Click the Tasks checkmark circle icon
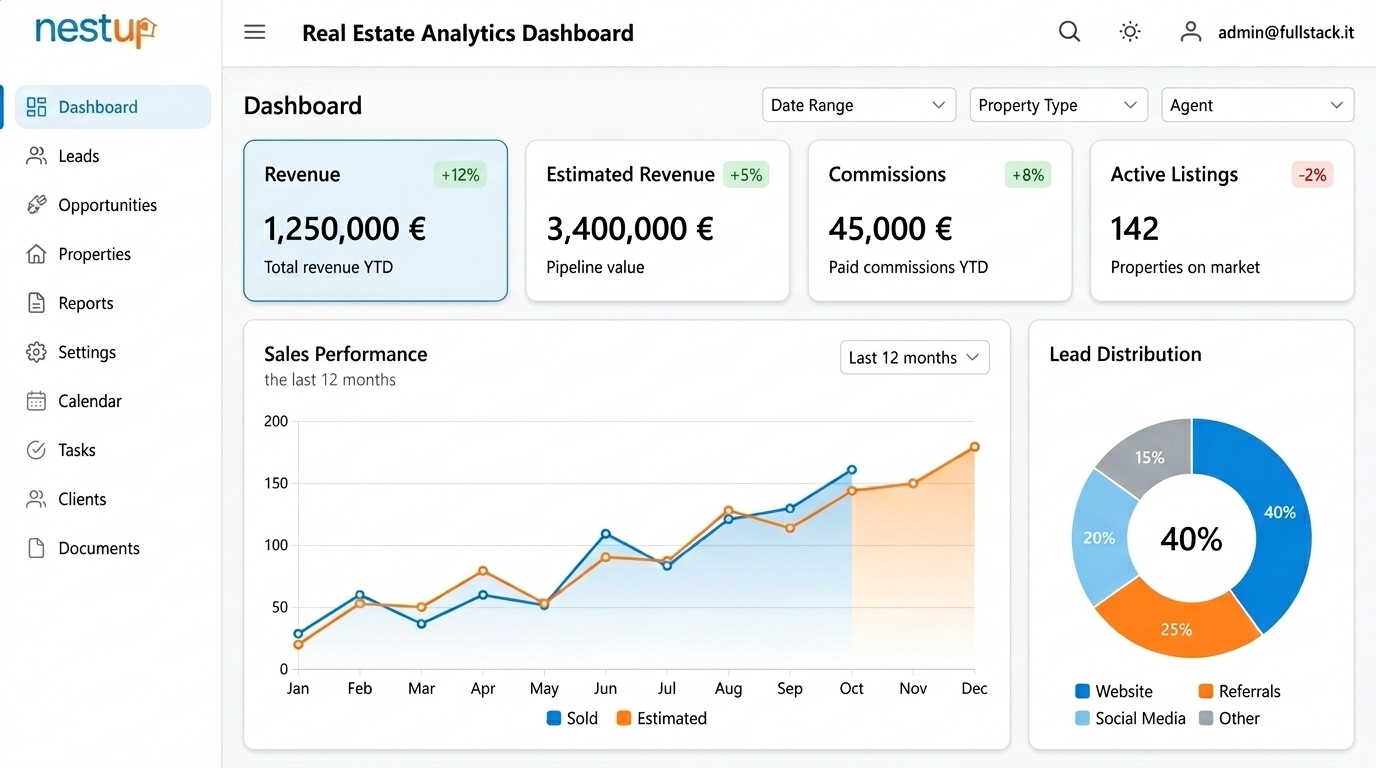The image size is (1376, 768). point(37,450)
